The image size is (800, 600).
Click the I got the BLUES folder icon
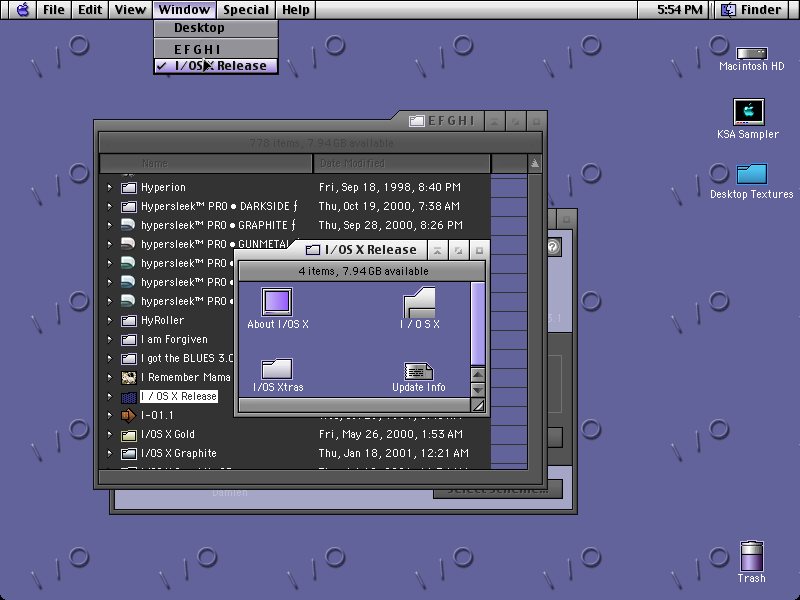pyautogui.click(x=129, y=359)
